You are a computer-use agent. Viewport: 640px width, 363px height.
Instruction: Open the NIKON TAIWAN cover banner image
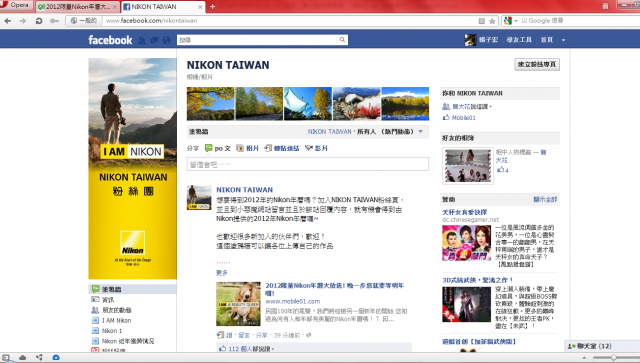133,168
